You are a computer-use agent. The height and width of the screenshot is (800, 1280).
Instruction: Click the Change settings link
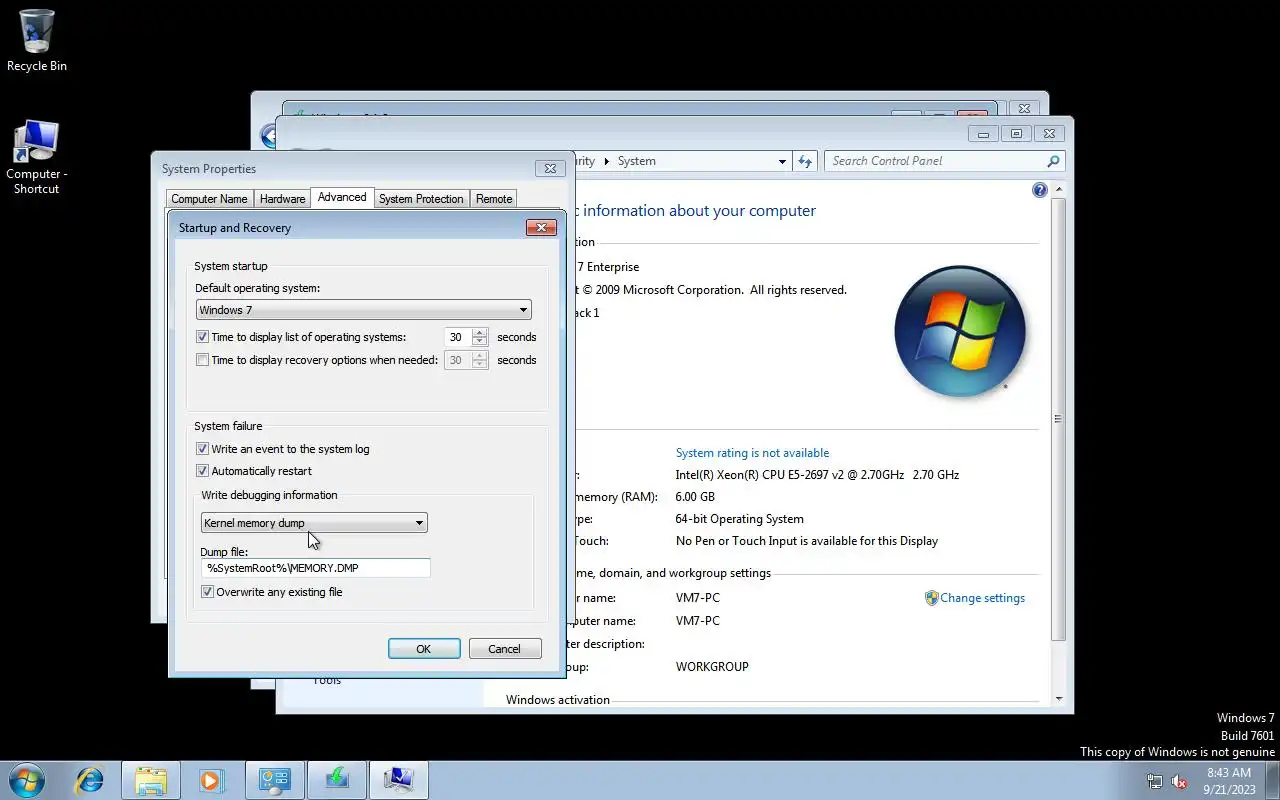point(982,598)
